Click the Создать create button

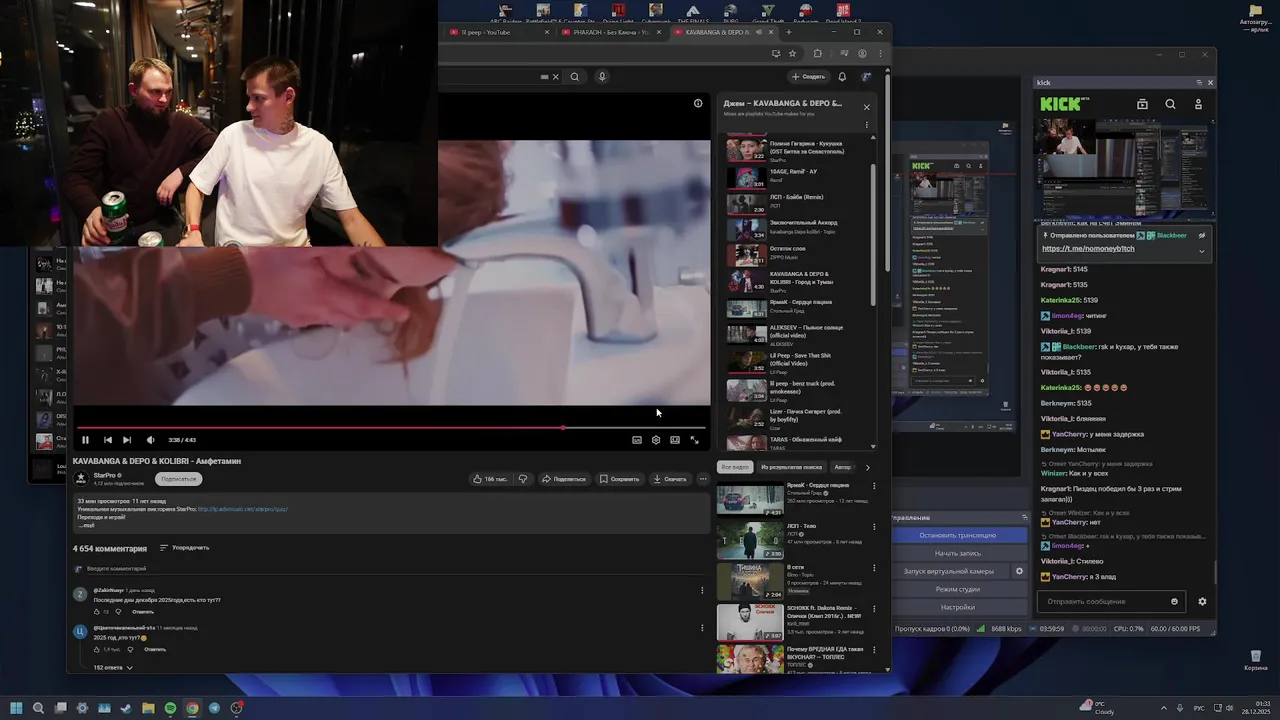point(808,76)
